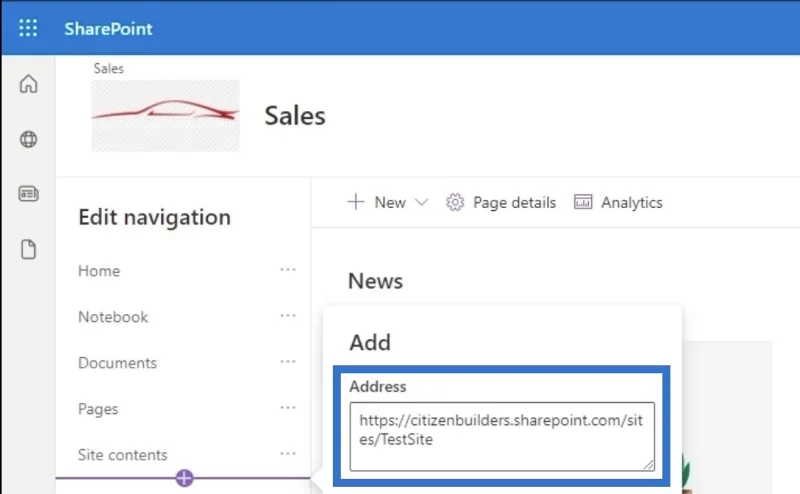Click the Address field label
The image size is (800, 494).
[x=378, y=386]
